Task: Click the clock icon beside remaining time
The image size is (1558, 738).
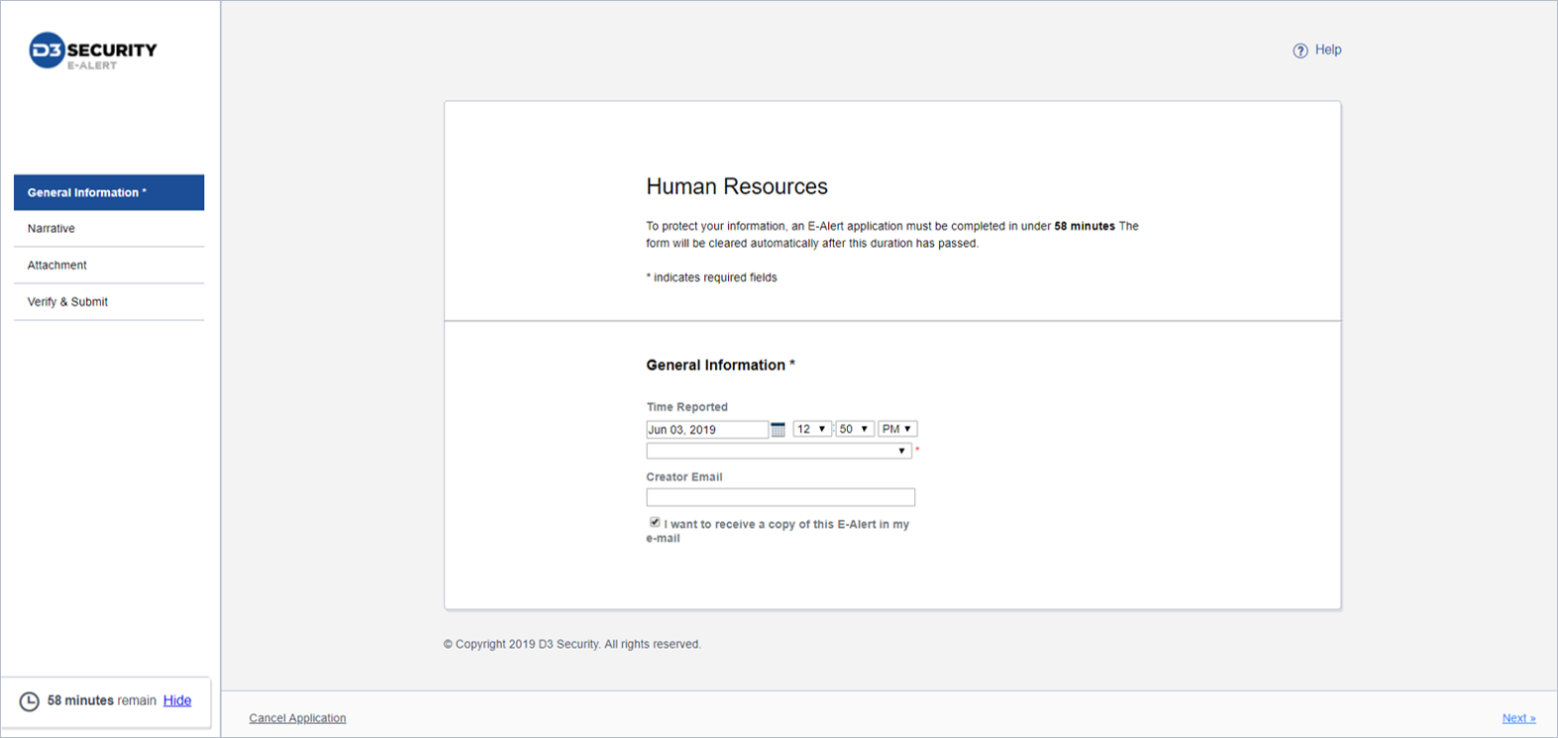Action: tap(30, 701)
